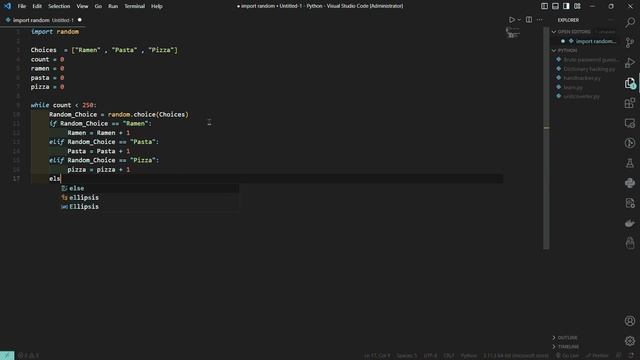Open the Selection menu
Viewport: 640px width, 360px height.
click(59, 6)
